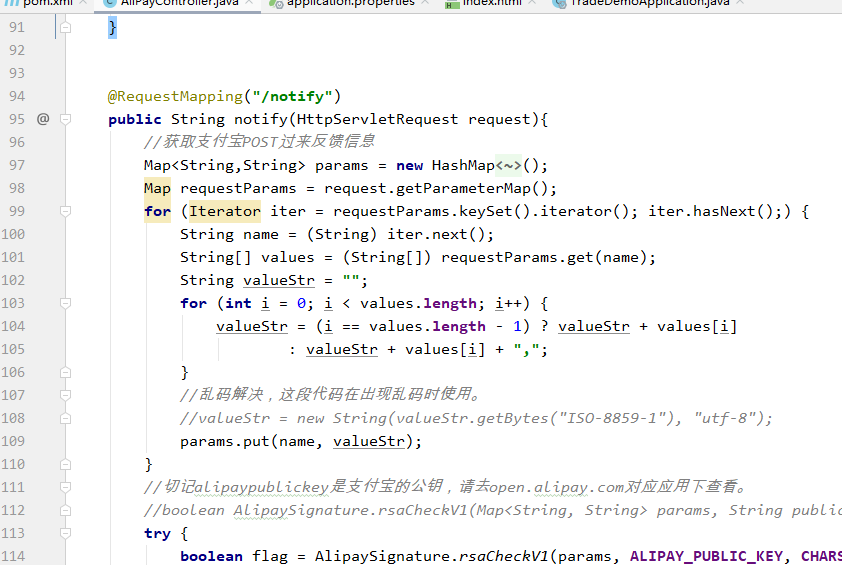Click the highlighted Iterator type on line 99
The image size is (842, 565).
(224, 211)
